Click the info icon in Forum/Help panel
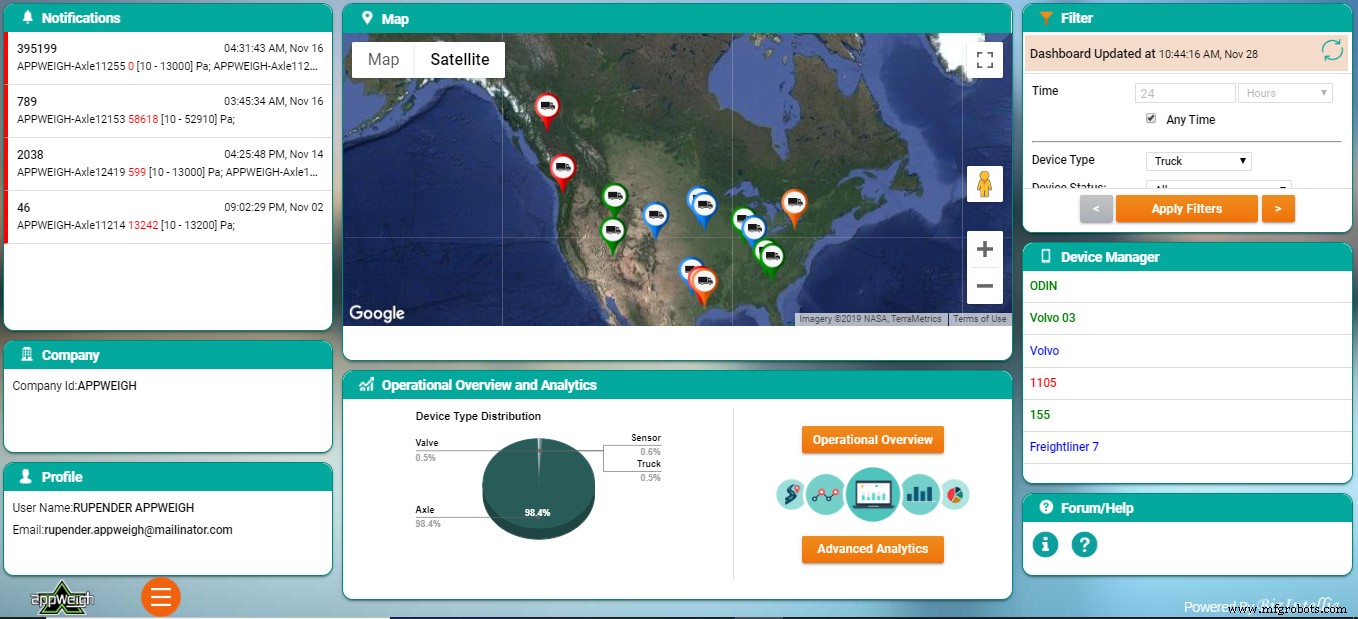This screenshot has width=1358, height=619. [x=1045, y=545]
